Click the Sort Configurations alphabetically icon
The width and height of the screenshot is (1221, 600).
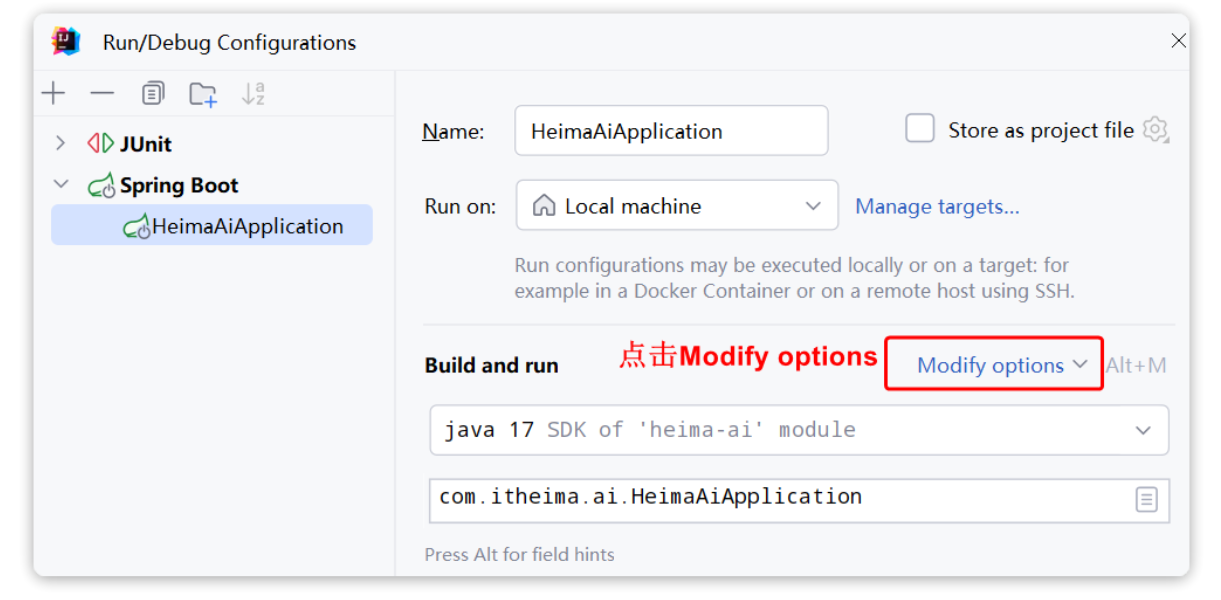(x=253, y=94)
